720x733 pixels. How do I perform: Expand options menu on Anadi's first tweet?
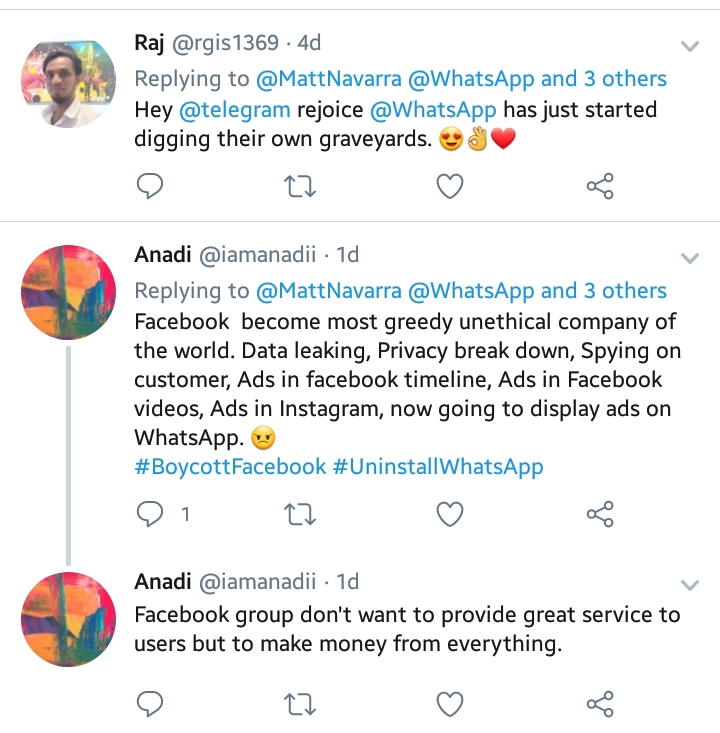pos(690,258)
